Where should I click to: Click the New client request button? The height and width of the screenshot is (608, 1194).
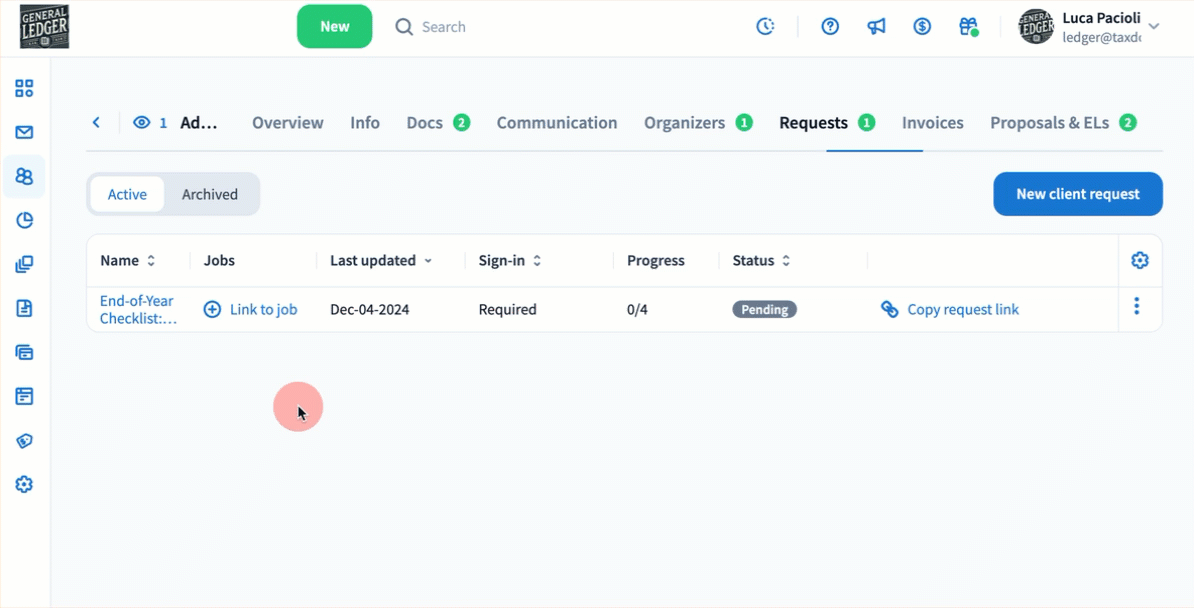coord(1077,194)
